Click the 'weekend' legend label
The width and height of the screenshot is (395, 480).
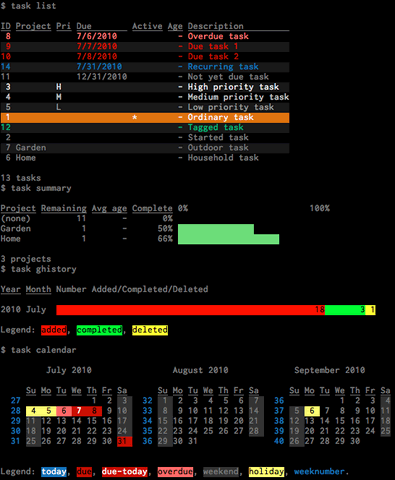[x=221, y=472]
